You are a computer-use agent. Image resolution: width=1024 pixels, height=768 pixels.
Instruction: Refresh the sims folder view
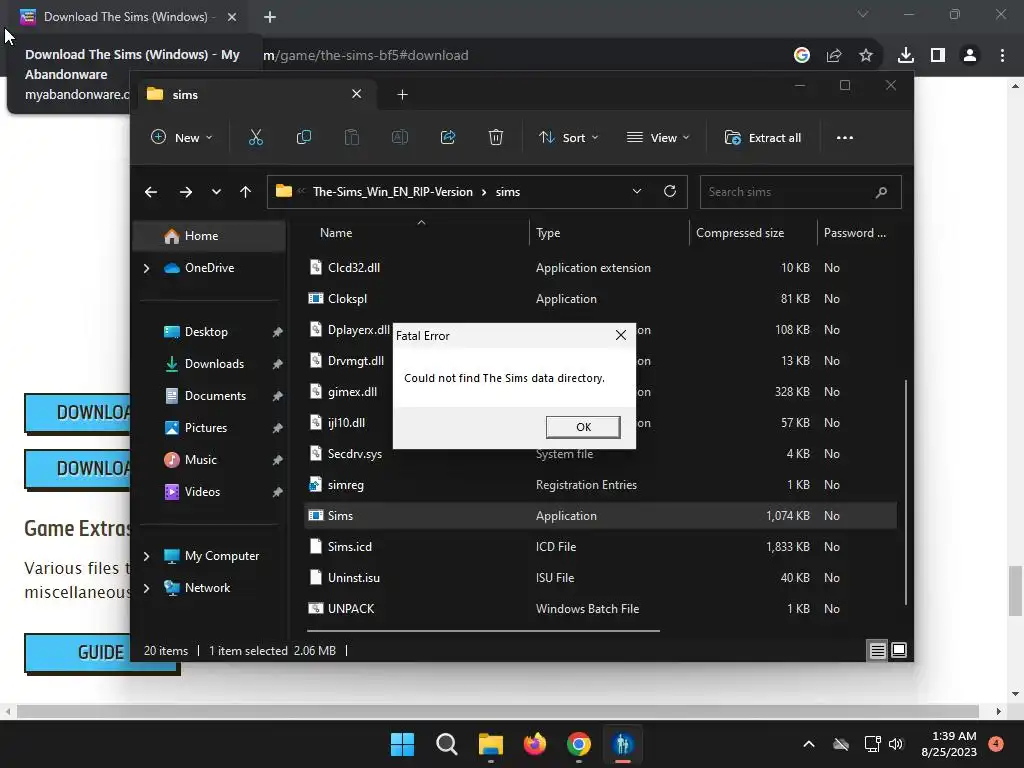click(669, 191)
